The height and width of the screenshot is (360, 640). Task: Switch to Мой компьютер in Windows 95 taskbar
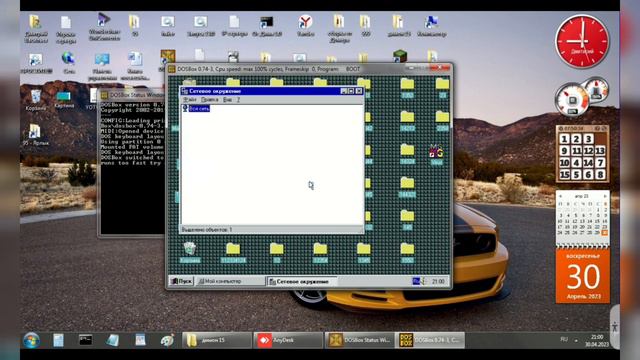coord(231,281)
